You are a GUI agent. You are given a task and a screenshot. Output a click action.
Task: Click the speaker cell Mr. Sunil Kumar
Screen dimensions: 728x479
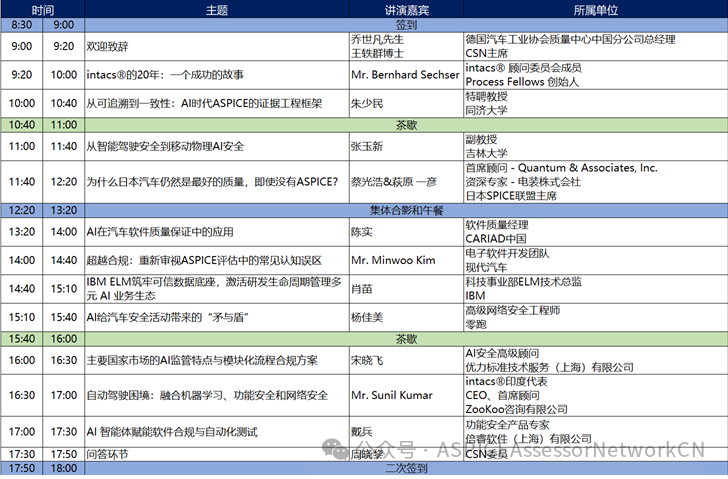[406, 395]
